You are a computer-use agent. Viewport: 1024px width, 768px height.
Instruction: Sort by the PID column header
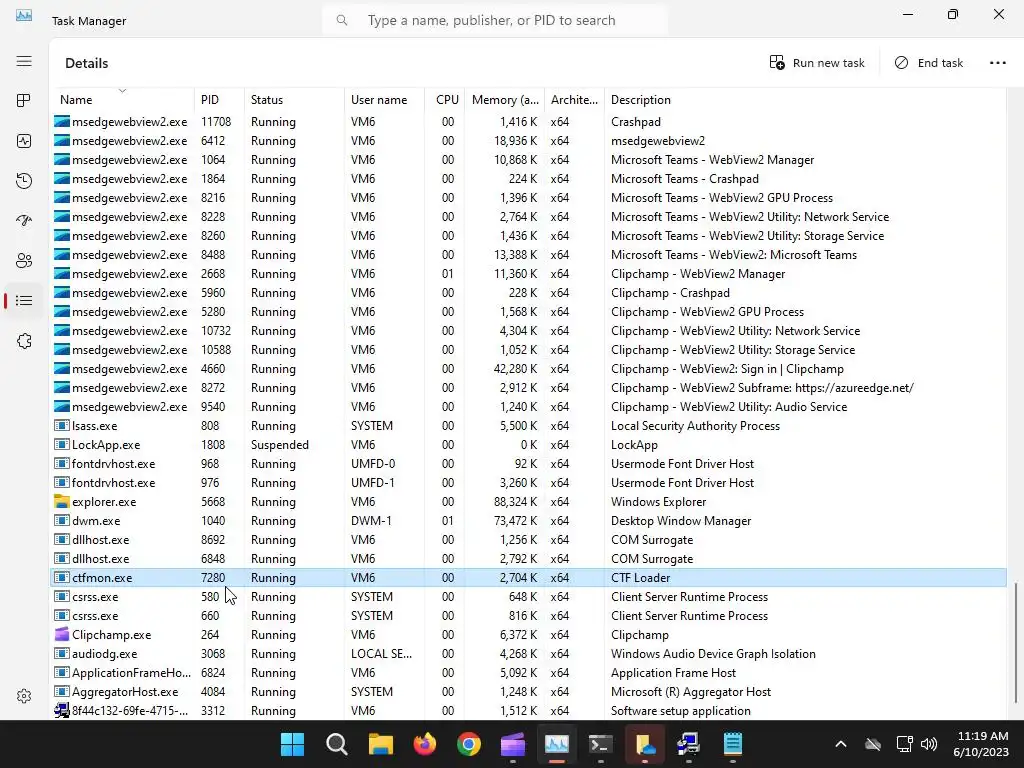[219, 100]
